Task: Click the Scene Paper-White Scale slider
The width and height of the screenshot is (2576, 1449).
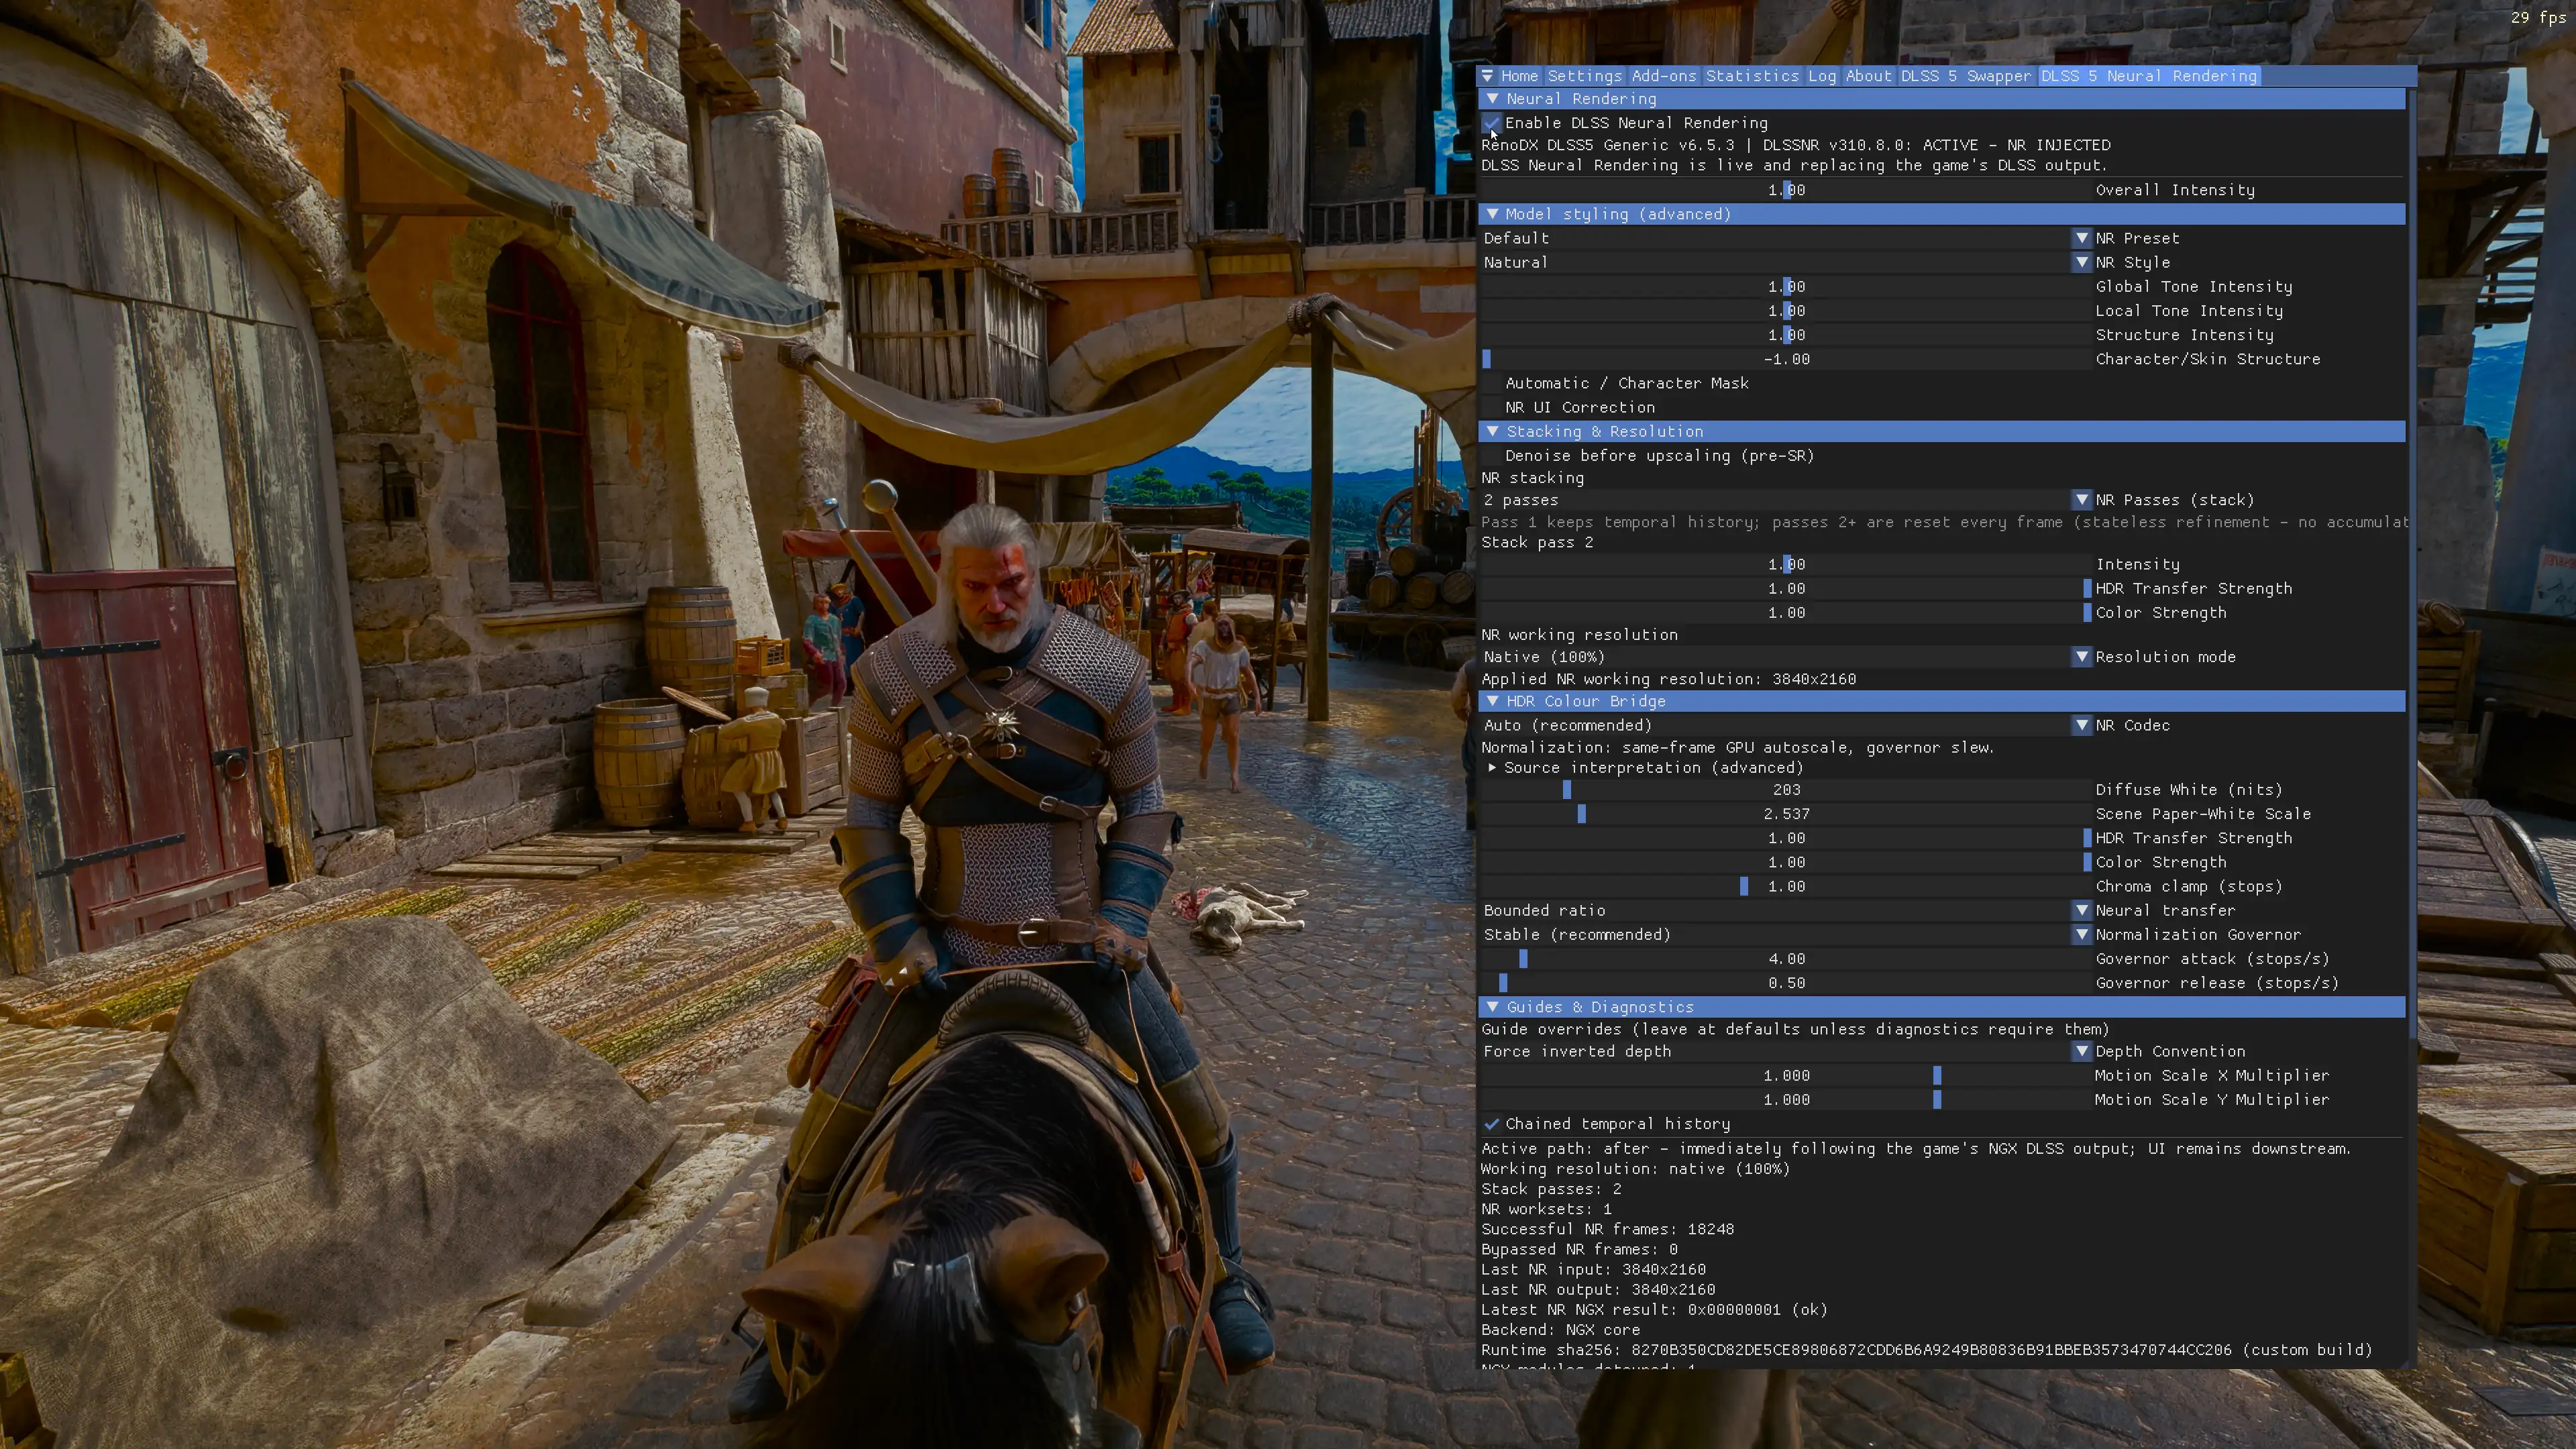Action: [x=1786, y=814]
